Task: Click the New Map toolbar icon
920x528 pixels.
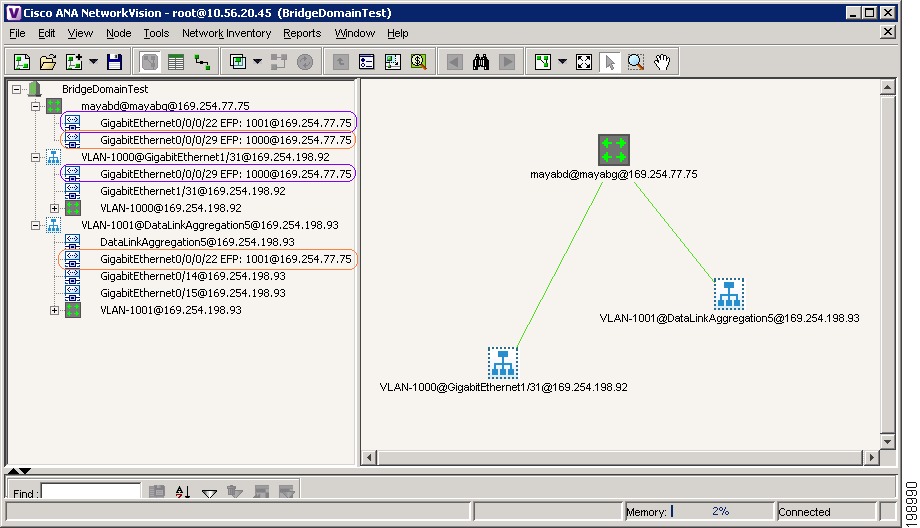Action: (22, 62)
